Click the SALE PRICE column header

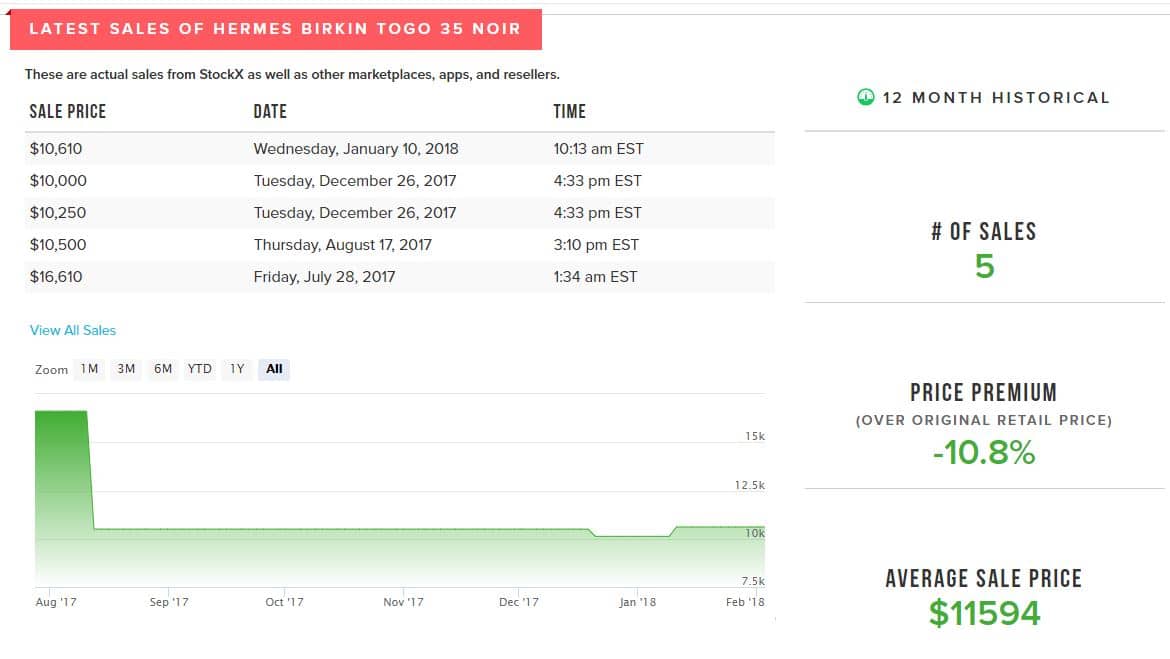point(68,111)
